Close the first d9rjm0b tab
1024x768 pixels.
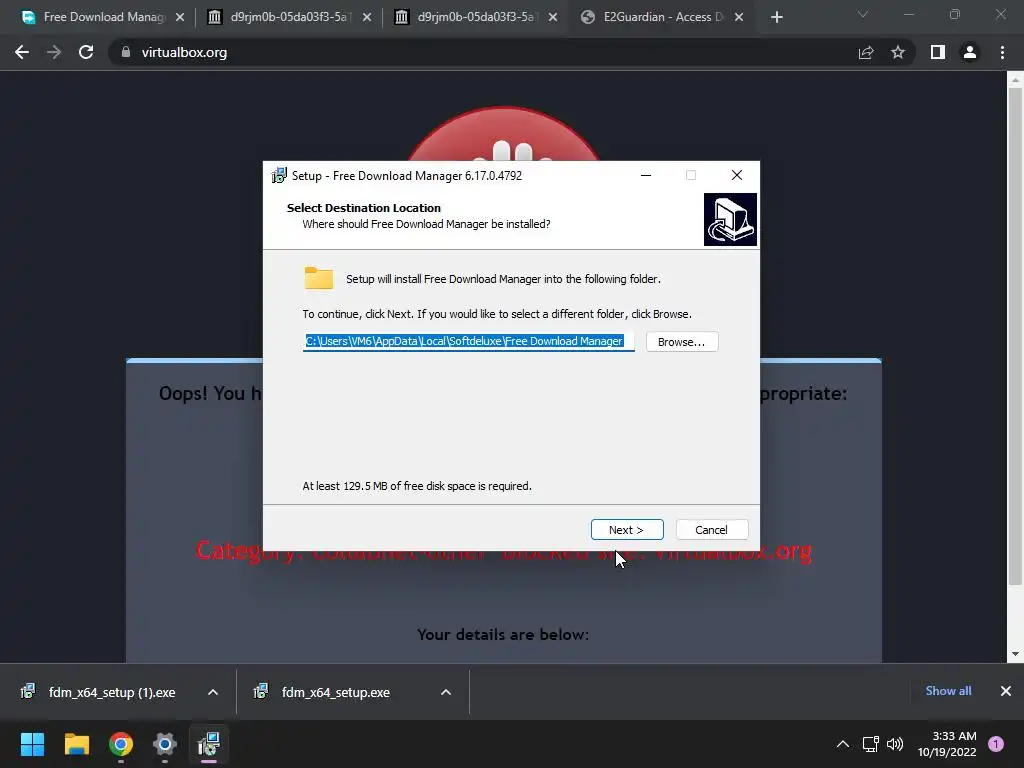tap(366, 18)
